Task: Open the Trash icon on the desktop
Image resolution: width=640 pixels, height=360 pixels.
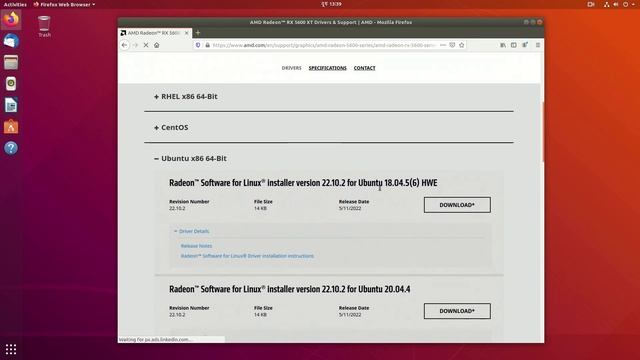Action: pyautogui.click(x=44, y=27)
